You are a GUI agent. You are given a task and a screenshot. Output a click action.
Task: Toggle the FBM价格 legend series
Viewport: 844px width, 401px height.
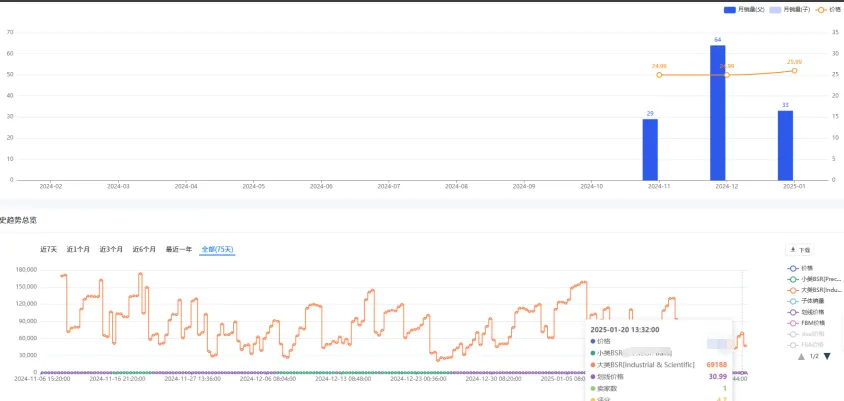(x=806, y=323)
